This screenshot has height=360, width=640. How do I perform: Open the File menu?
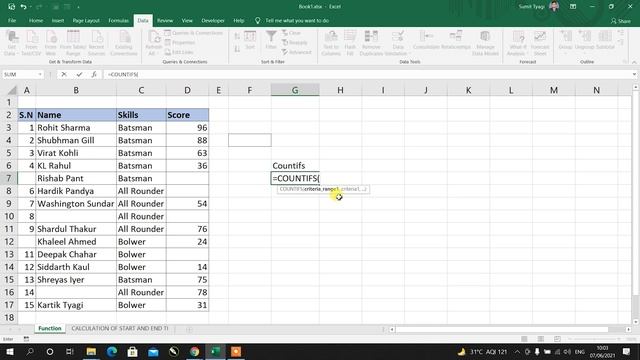pyautogui.click(x=12, y=20)
